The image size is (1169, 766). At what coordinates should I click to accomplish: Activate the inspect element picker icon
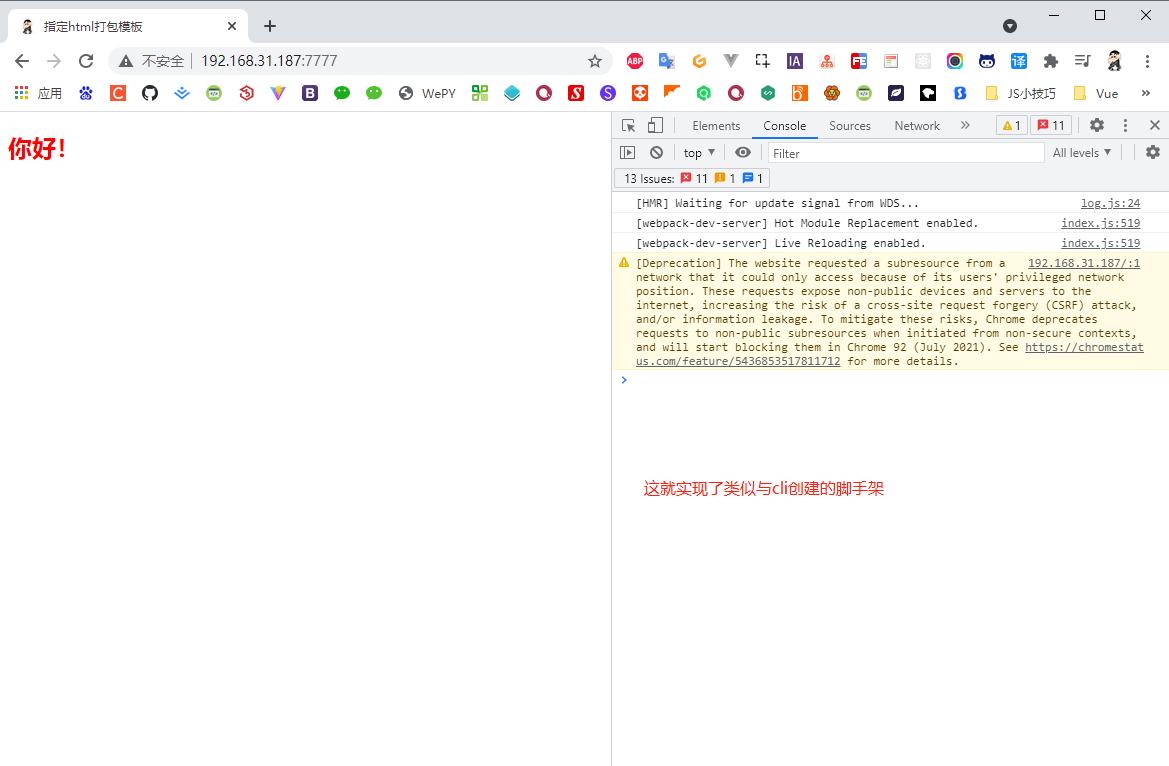tap(628, 125)
